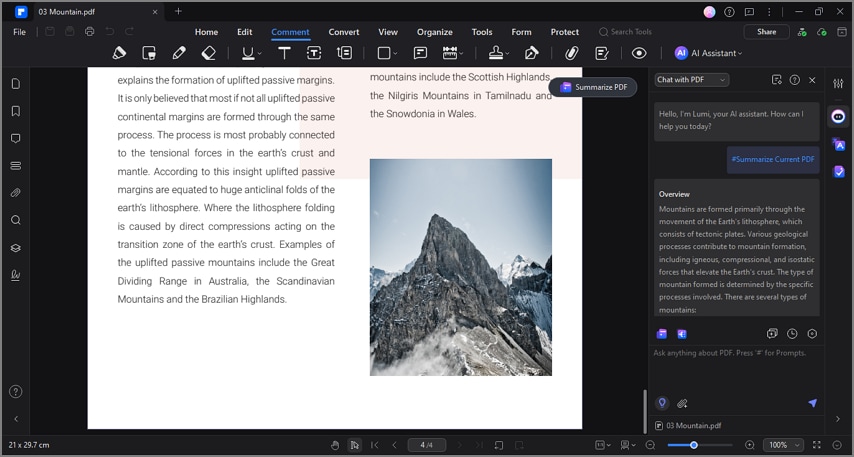Select the Typewriter text comment tool
The image size is (854, 457).
(x=284, y=53)
